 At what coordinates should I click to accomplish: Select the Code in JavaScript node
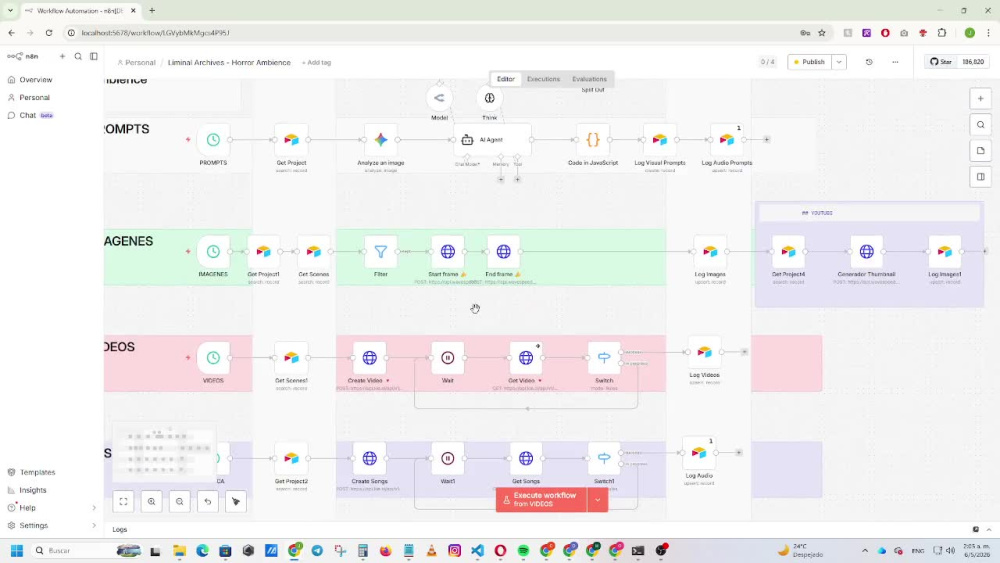coord(593,140)
